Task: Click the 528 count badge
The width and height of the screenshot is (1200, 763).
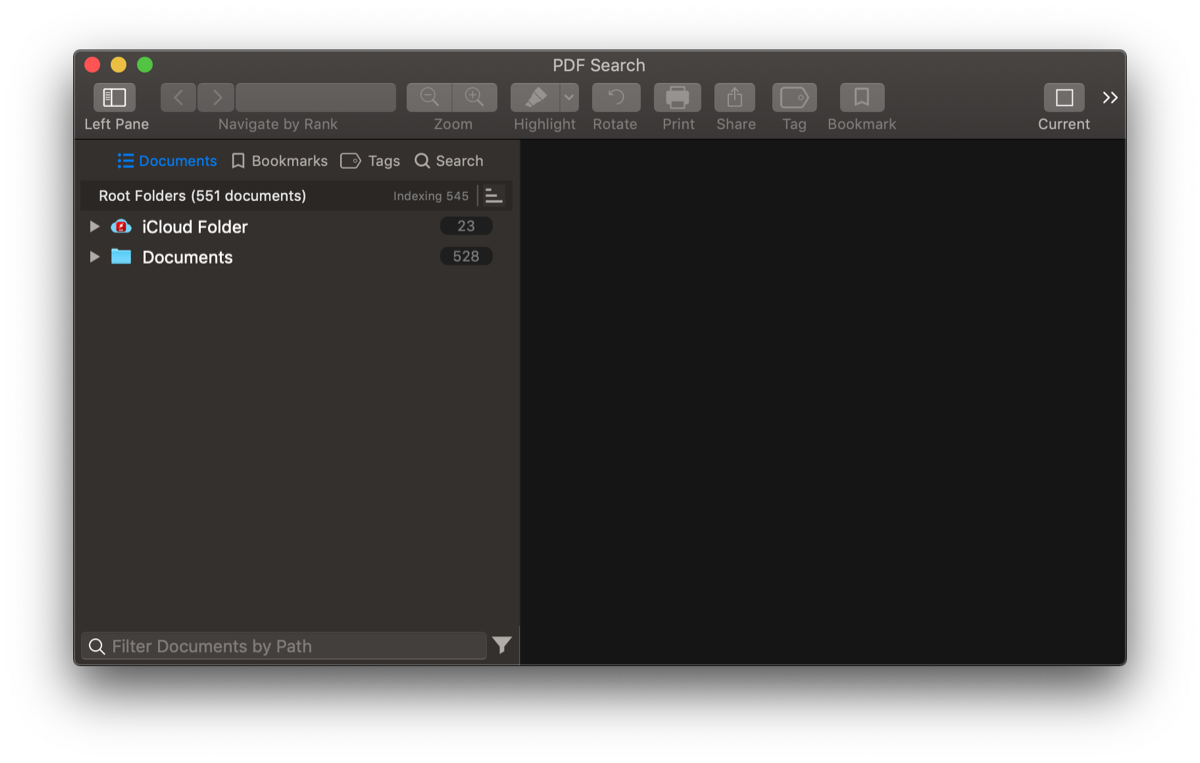Action: click(466, 256)
